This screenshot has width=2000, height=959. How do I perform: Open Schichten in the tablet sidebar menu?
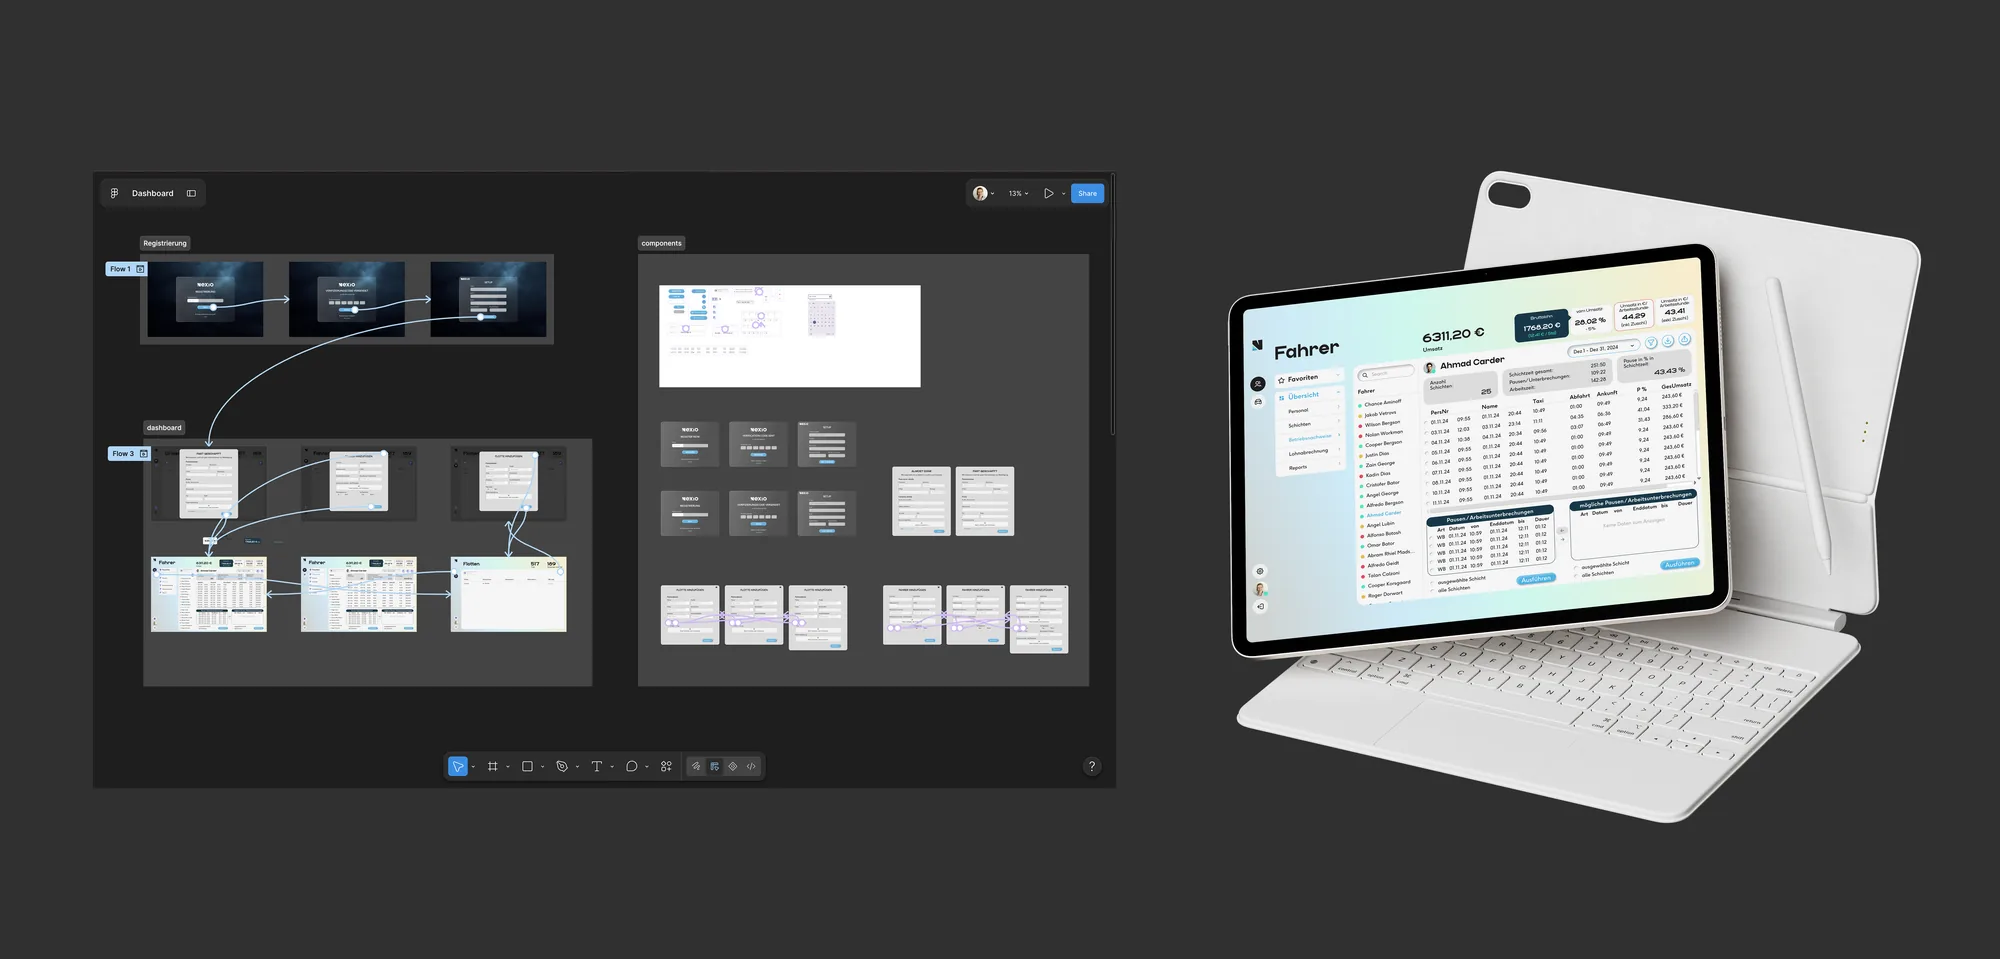pos(1300,425)
